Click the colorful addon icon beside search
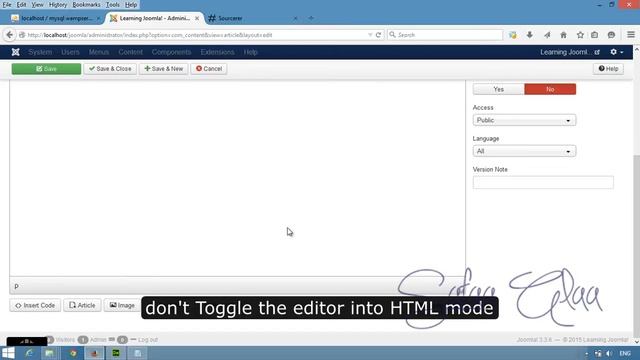Screen dimensions: 640x360 click(513, 35)
